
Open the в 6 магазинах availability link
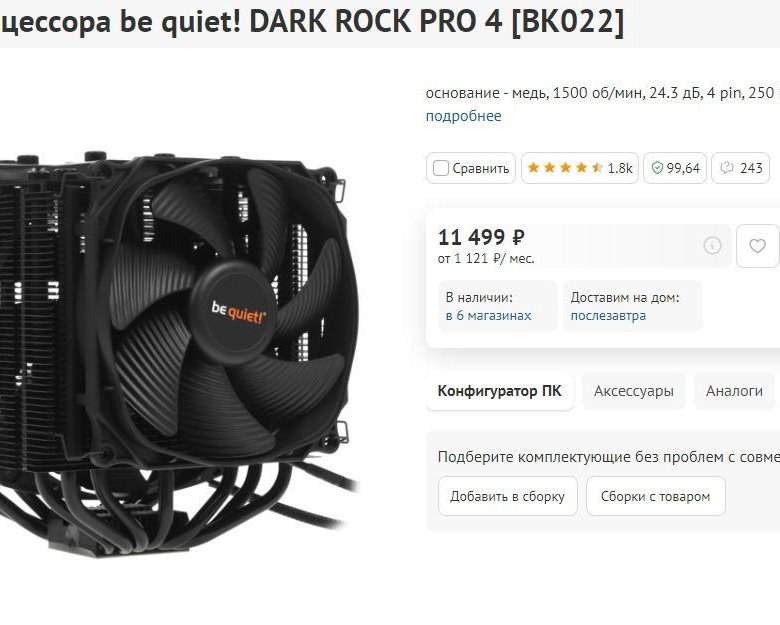click(x=488, y=315)
